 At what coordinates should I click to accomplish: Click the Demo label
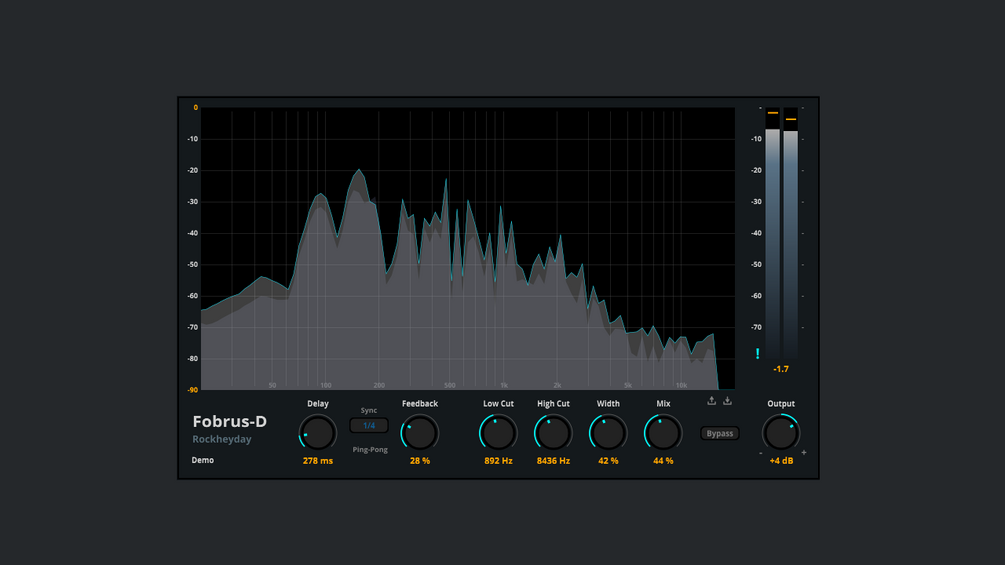tap(203, 460)
